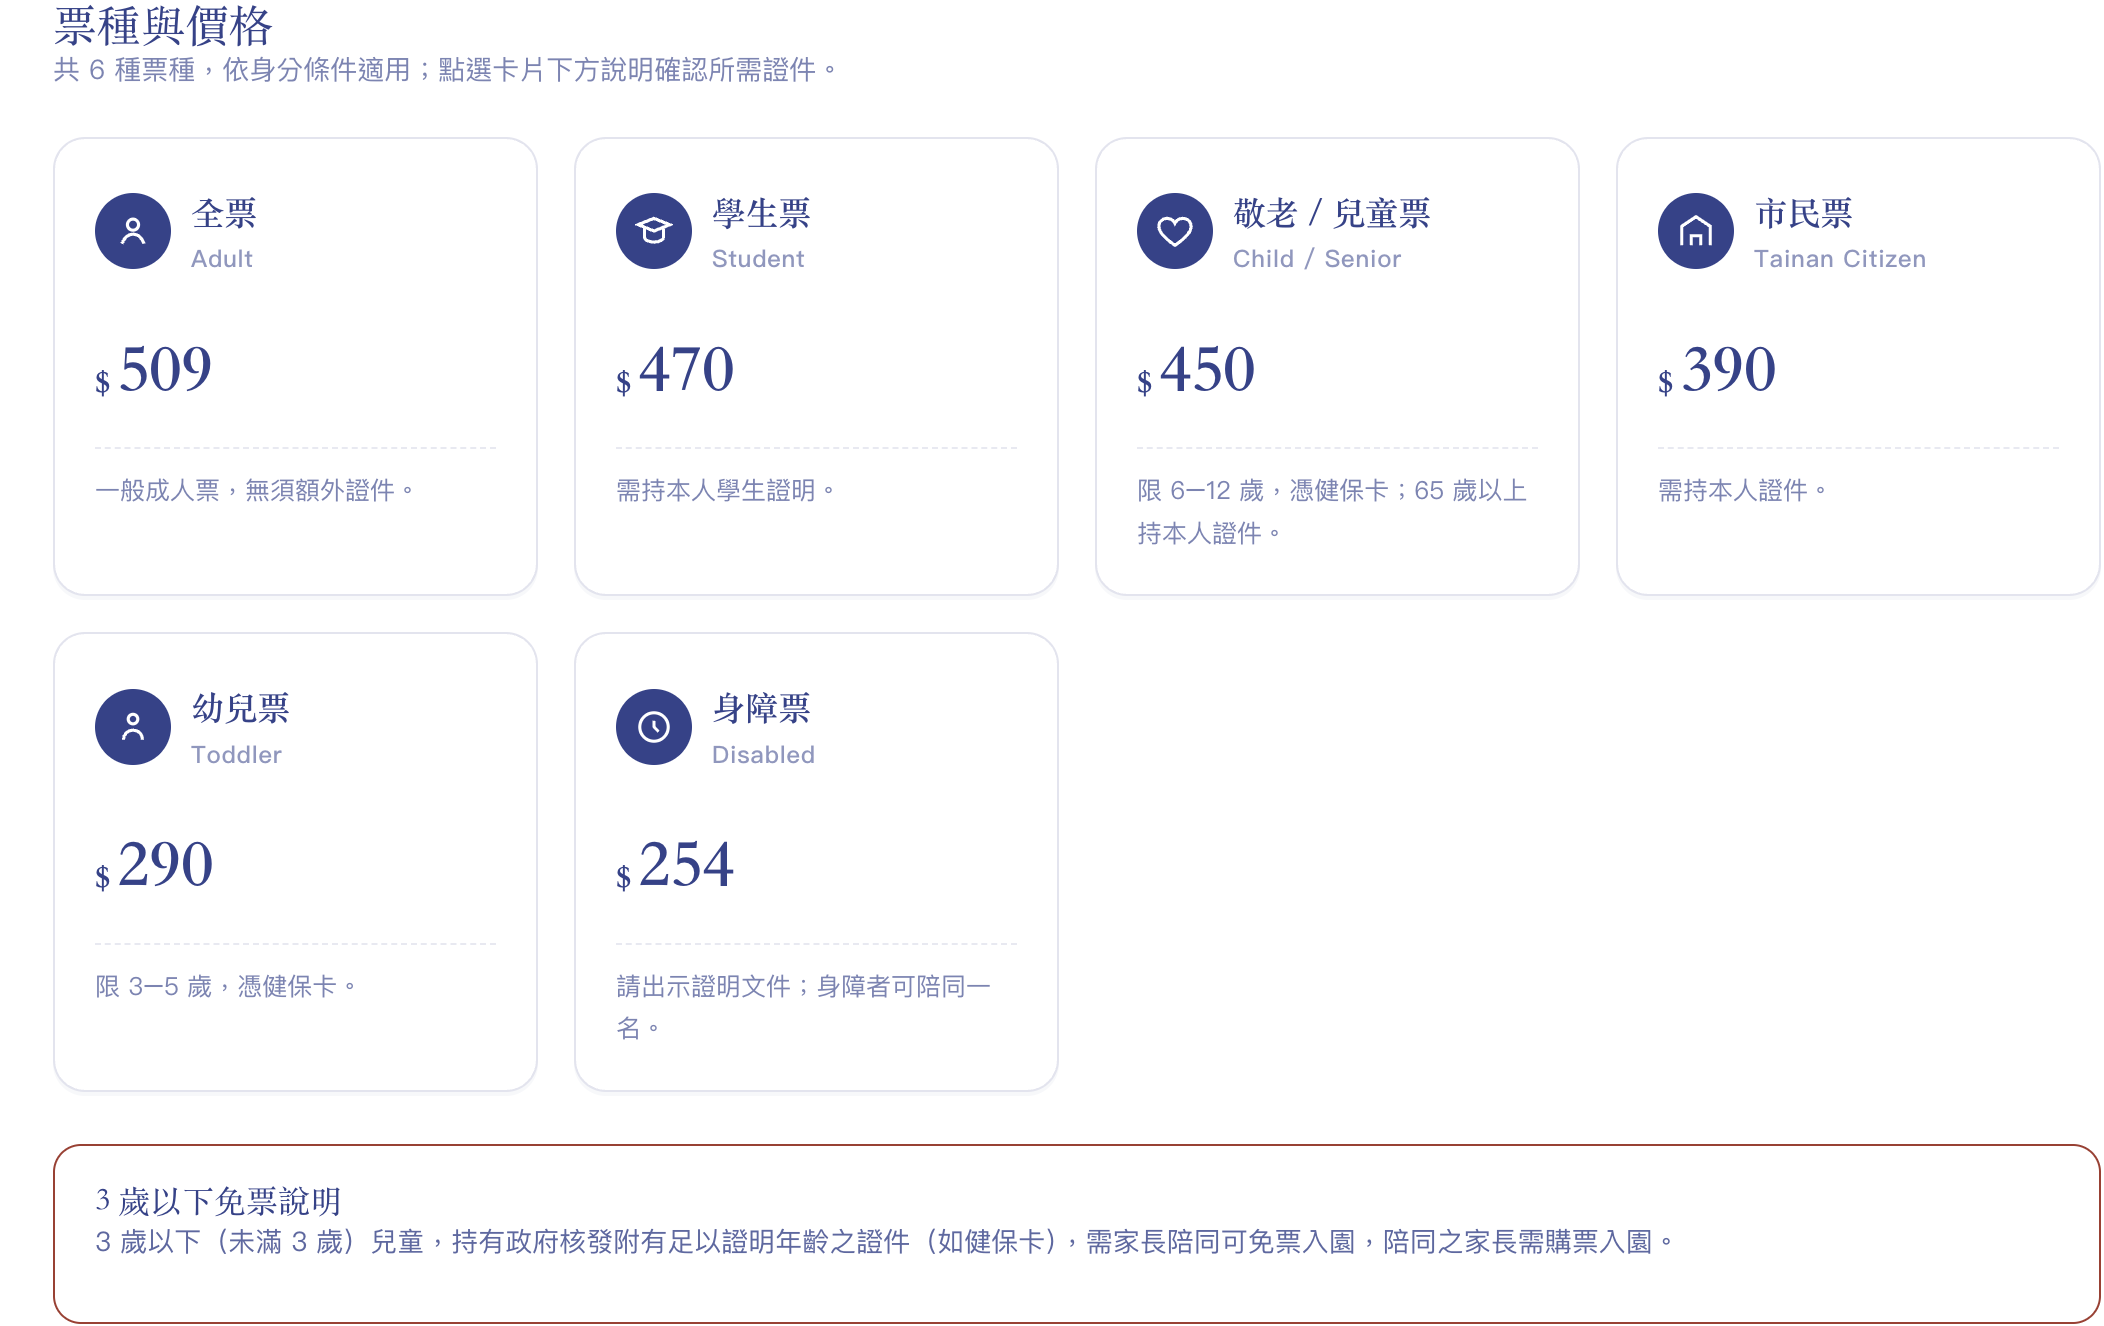The height and width of the screenshot is (1326, 2104).
Task: Click the graduation cap icon for 學生票
Action: coord(654,231)
